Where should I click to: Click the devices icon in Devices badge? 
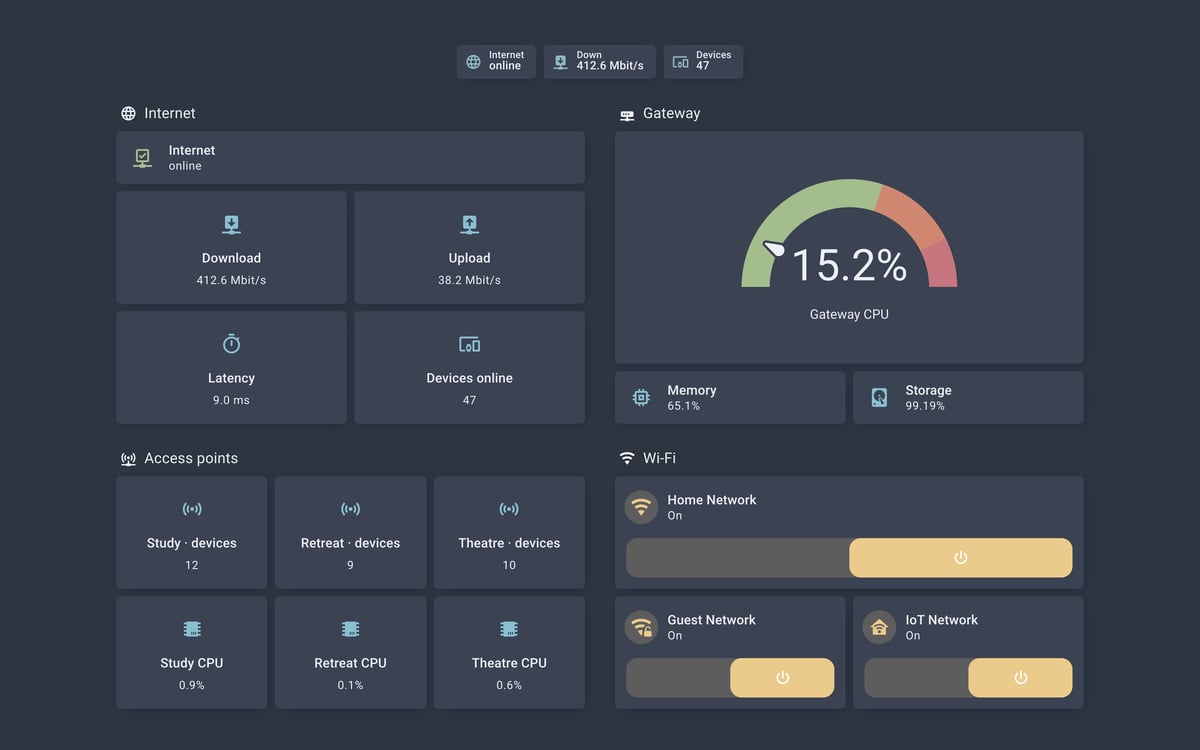coord(681,62)
